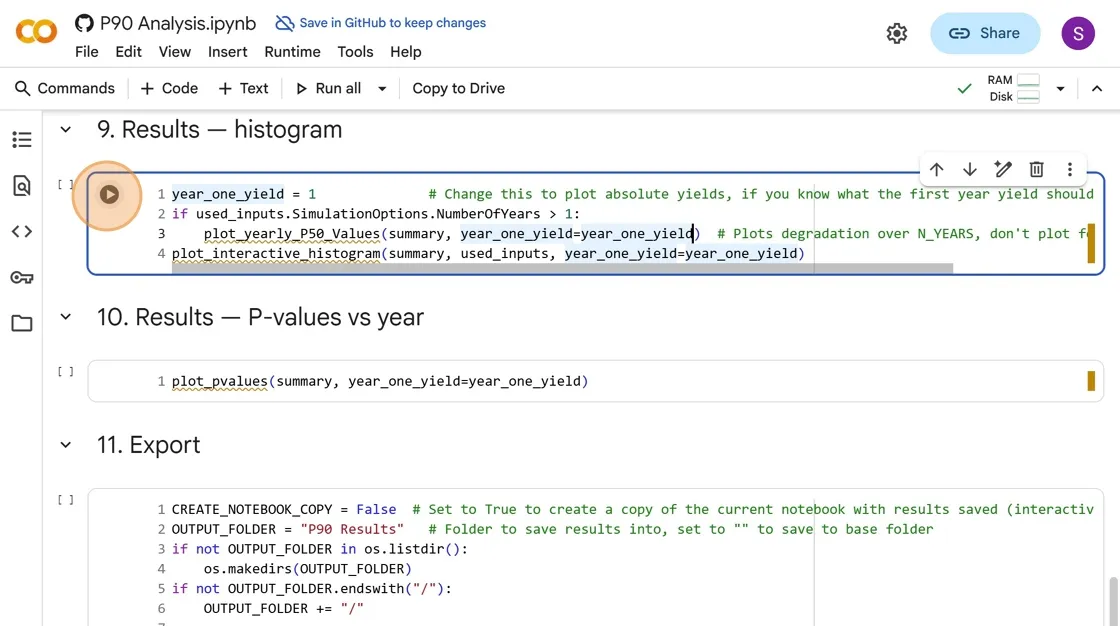Collapse section 9 Results — histogram
1120x626 pixels.
[66, 130]
